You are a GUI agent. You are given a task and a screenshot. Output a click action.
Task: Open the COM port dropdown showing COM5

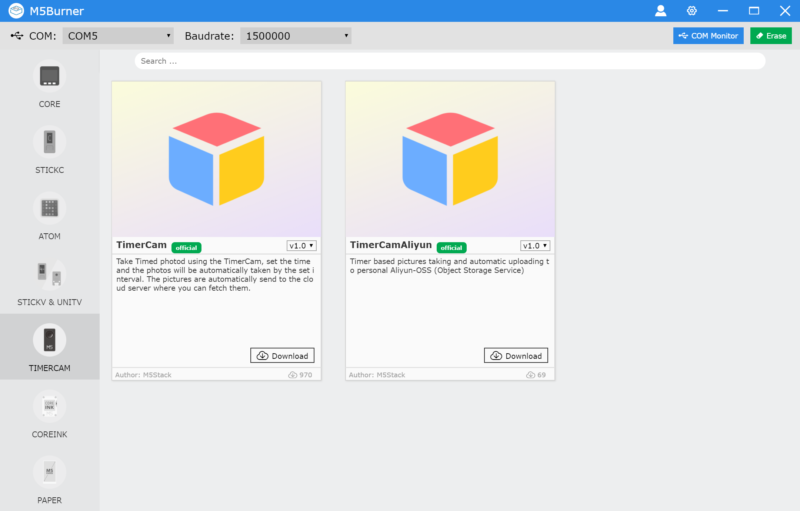click(x=118, y=36)
